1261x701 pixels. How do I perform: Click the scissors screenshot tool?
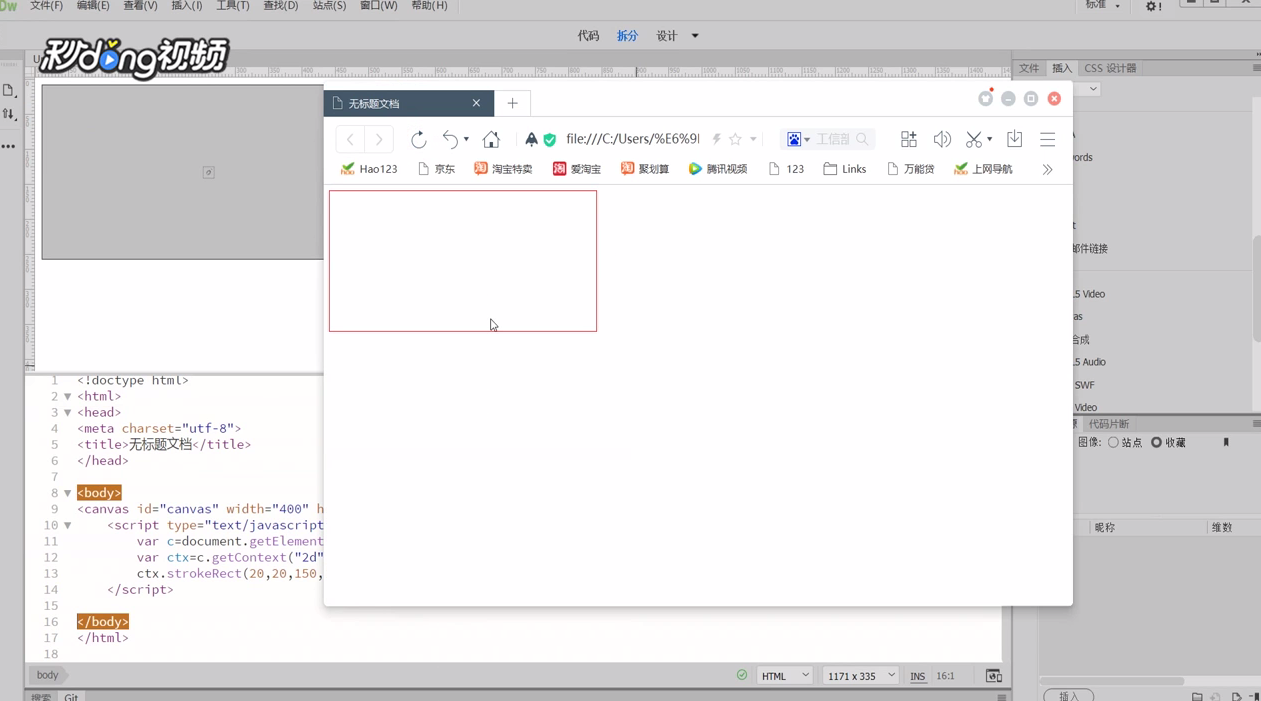[x=973, y=139]
